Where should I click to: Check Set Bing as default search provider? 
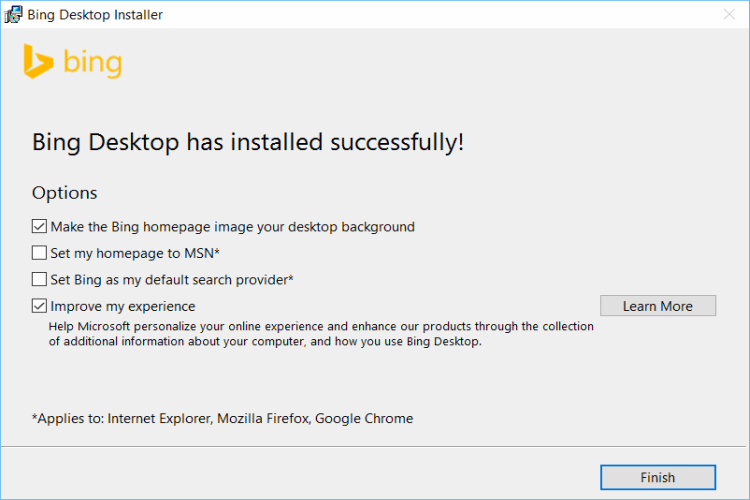coord(39,279)
